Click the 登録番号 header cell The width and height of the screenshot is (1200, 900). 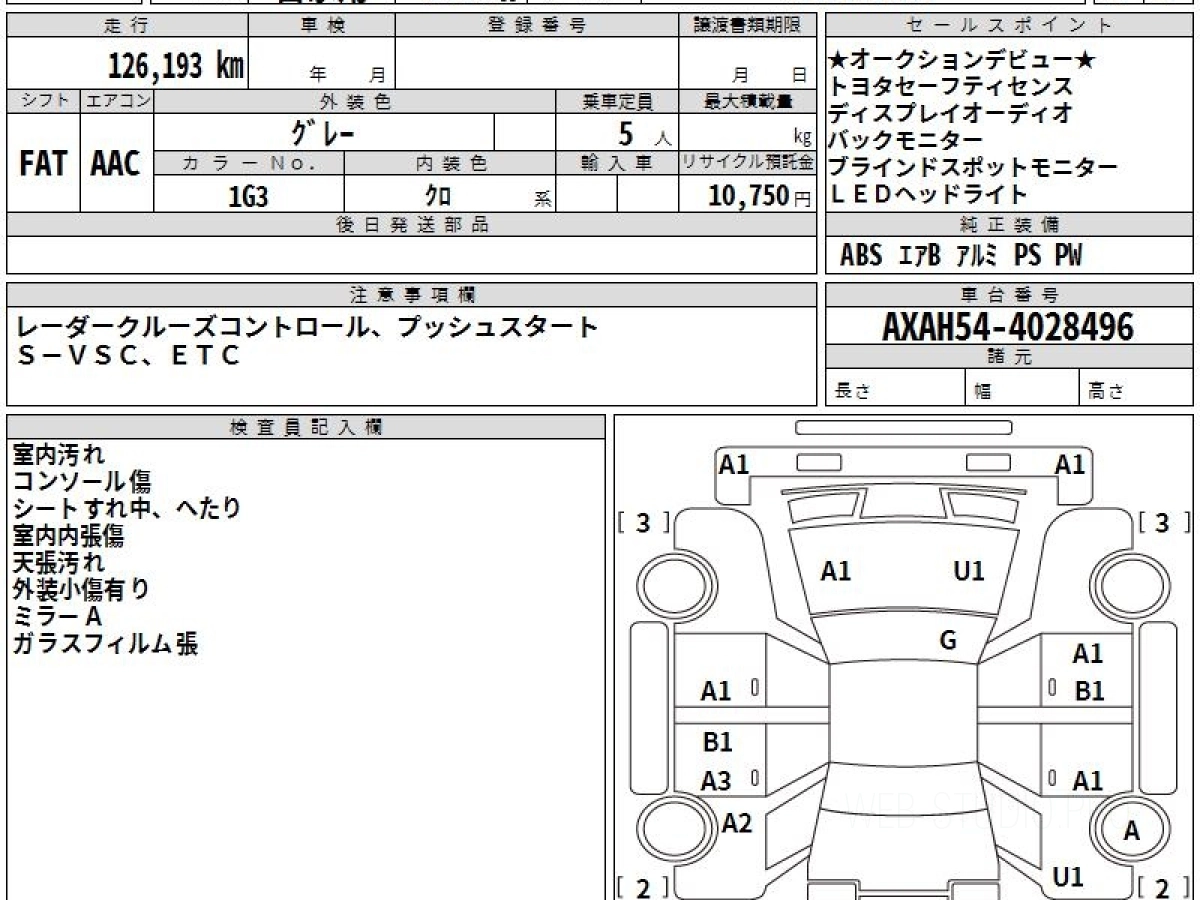coord(536,26)
